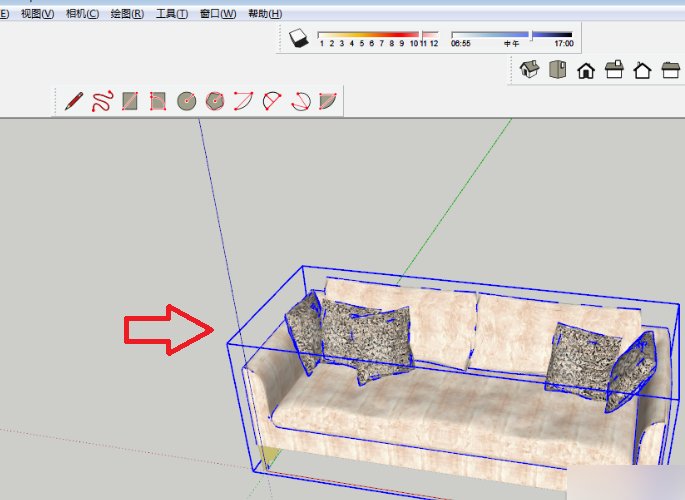Toggle shadow display button
This screenshot has width=685, height=500.
click(298, 39)
